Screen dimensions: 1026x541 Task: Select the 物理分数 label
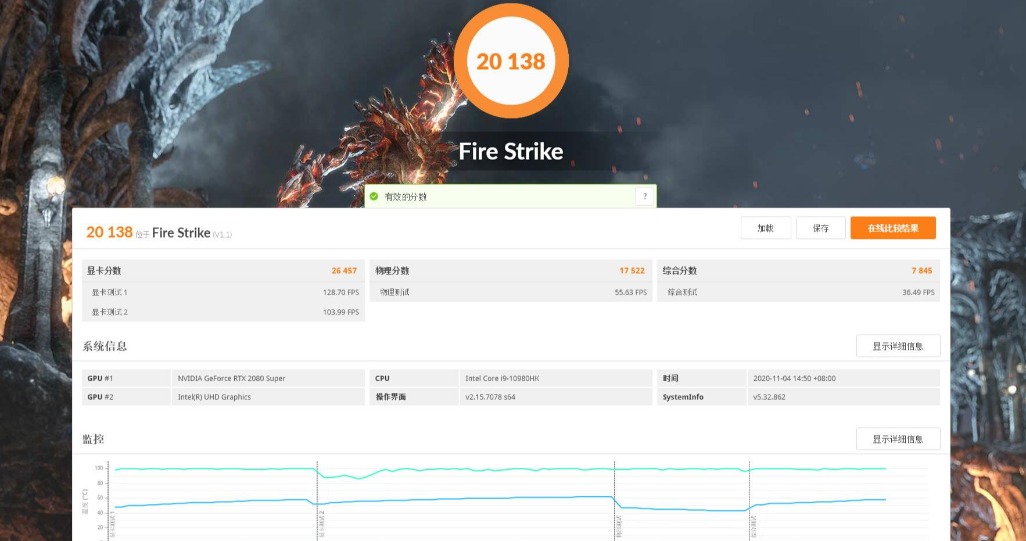[393, 271]
